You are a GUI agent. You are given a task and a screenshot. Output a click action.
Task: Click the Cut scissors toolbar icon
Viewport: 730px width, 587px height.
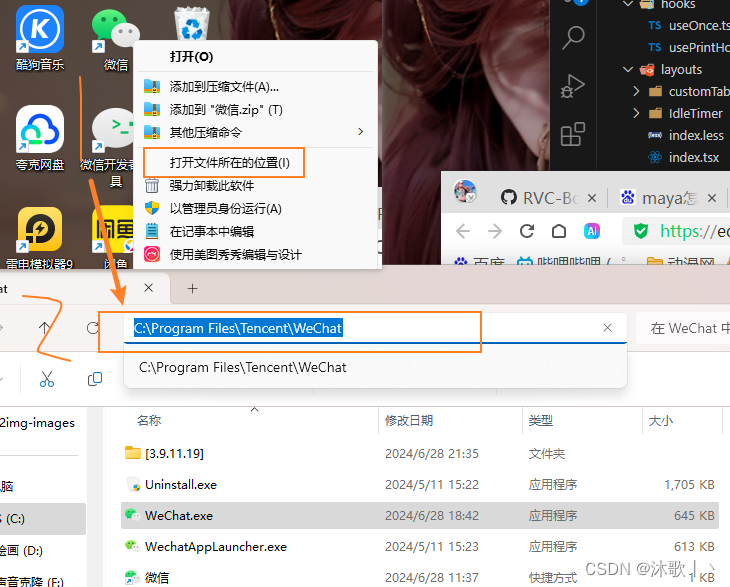click(47, 379)
